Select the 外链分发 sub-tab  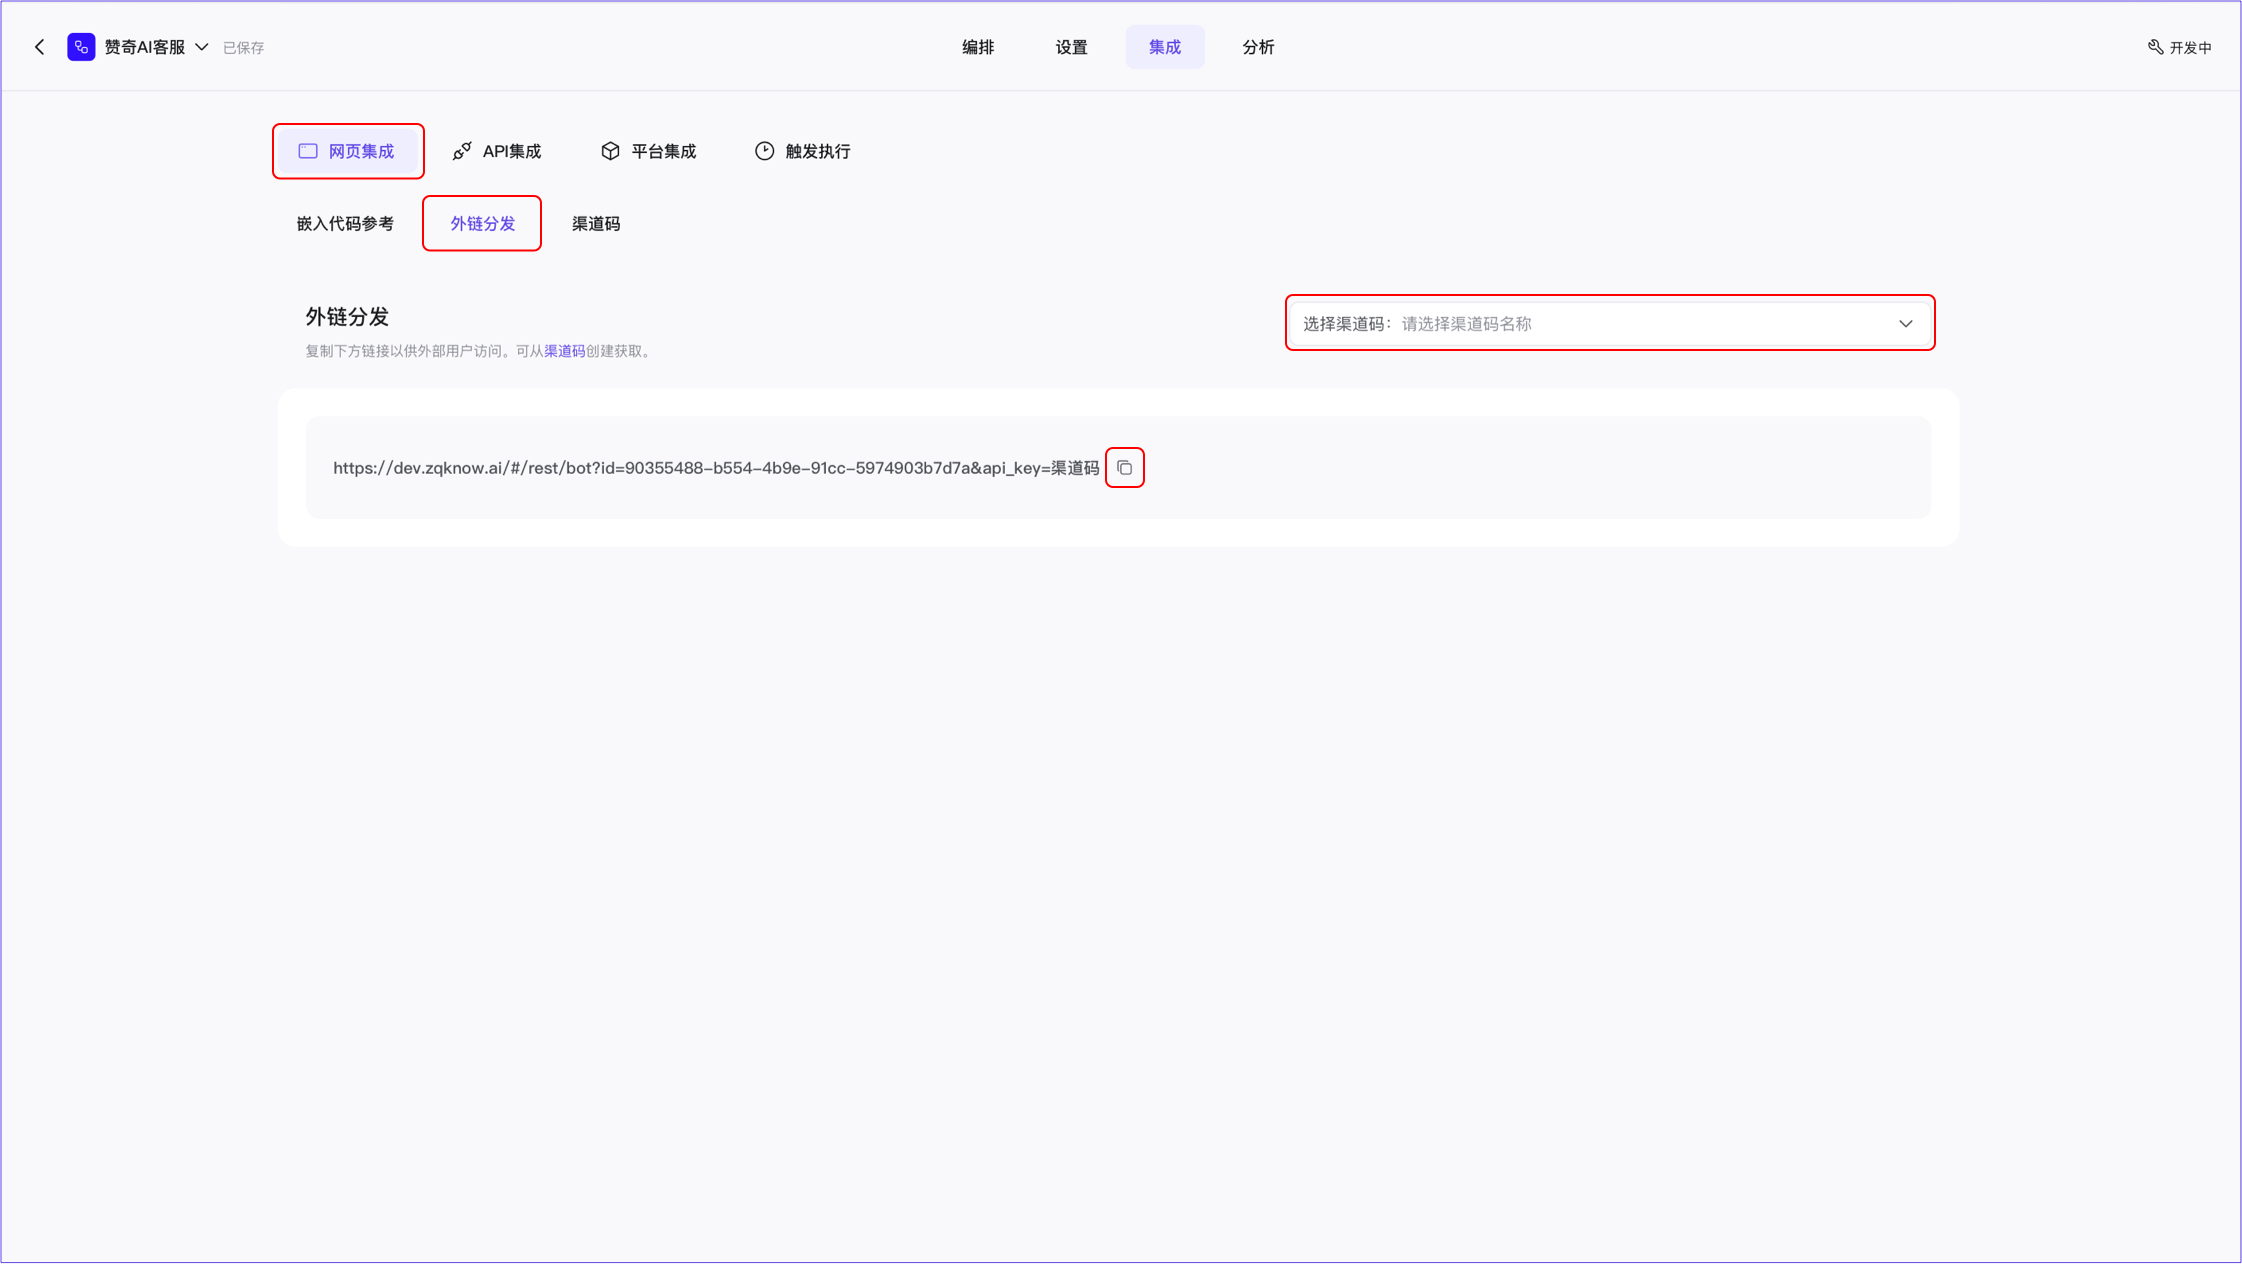482,224
